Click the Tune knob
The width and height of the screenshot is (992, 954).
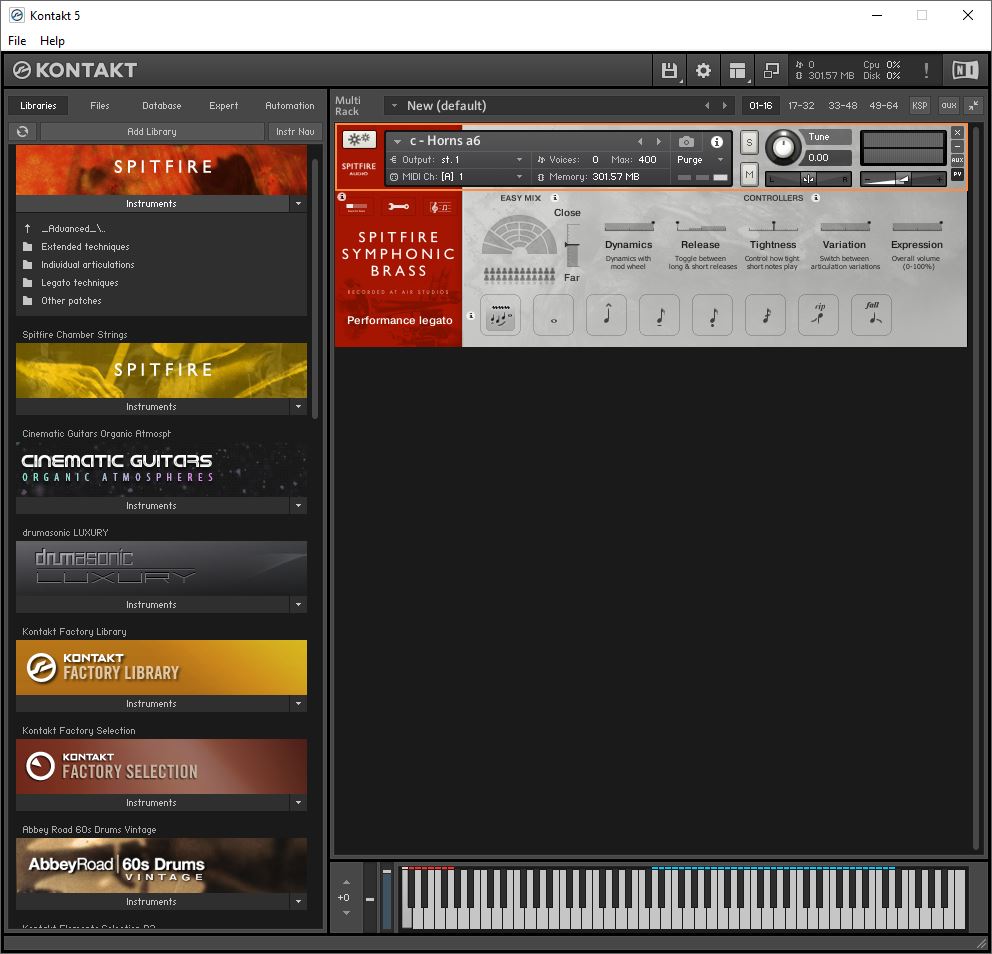pos(783,147)
